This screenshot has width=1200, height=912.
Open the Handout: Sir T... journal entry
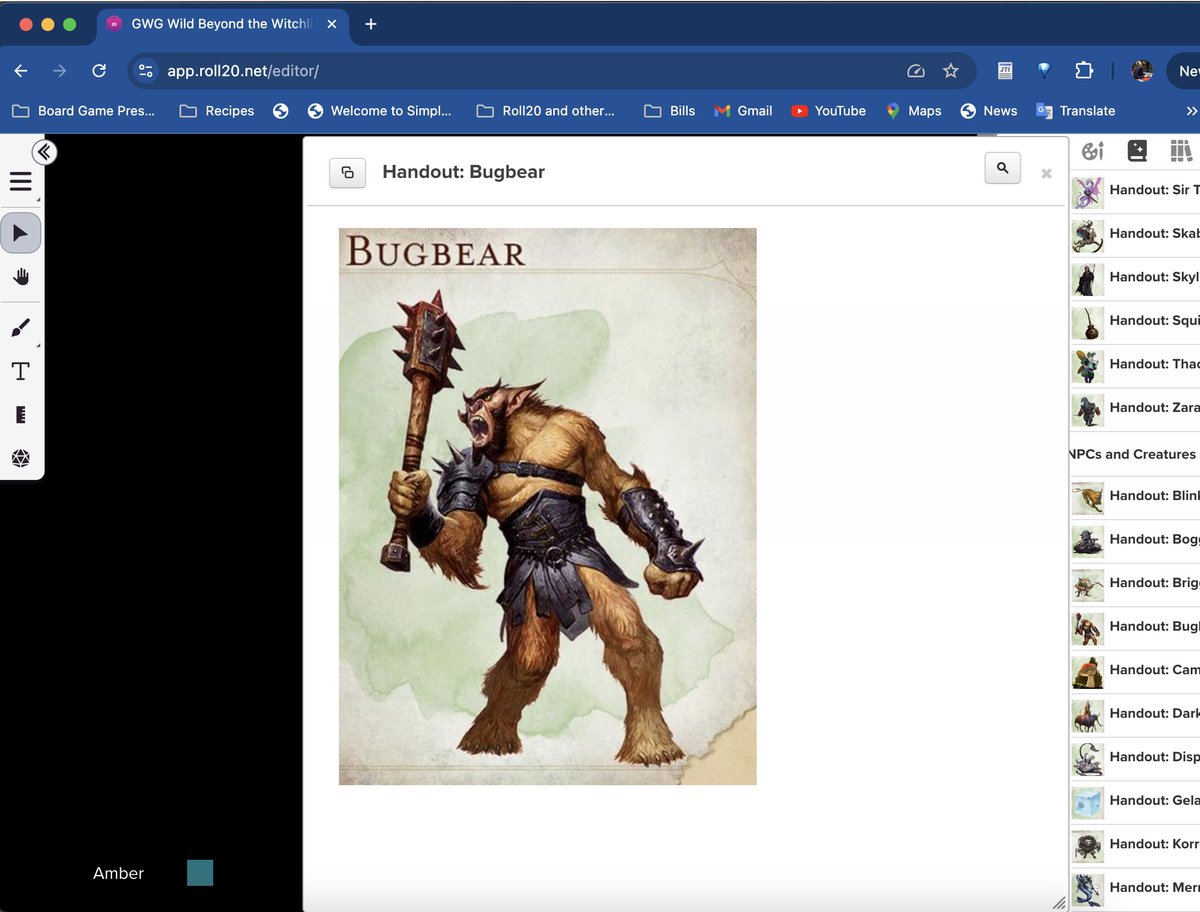1135,190
